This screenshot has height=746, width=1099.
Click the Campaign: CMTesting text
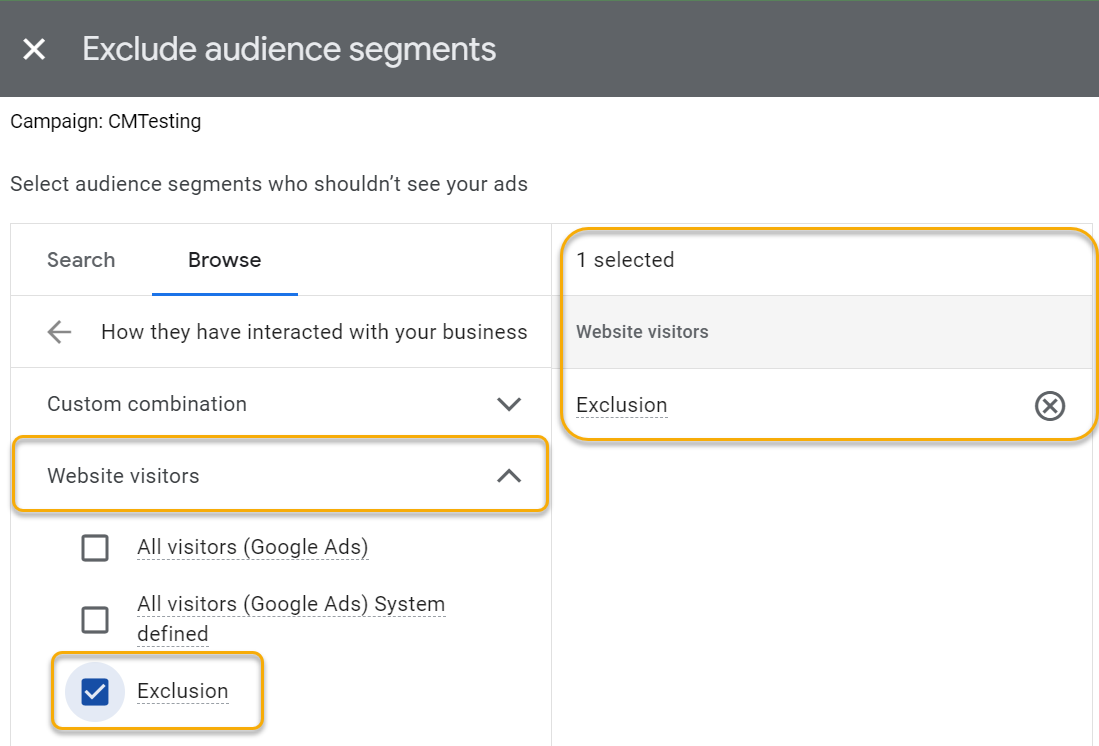(x=105, y=122)
